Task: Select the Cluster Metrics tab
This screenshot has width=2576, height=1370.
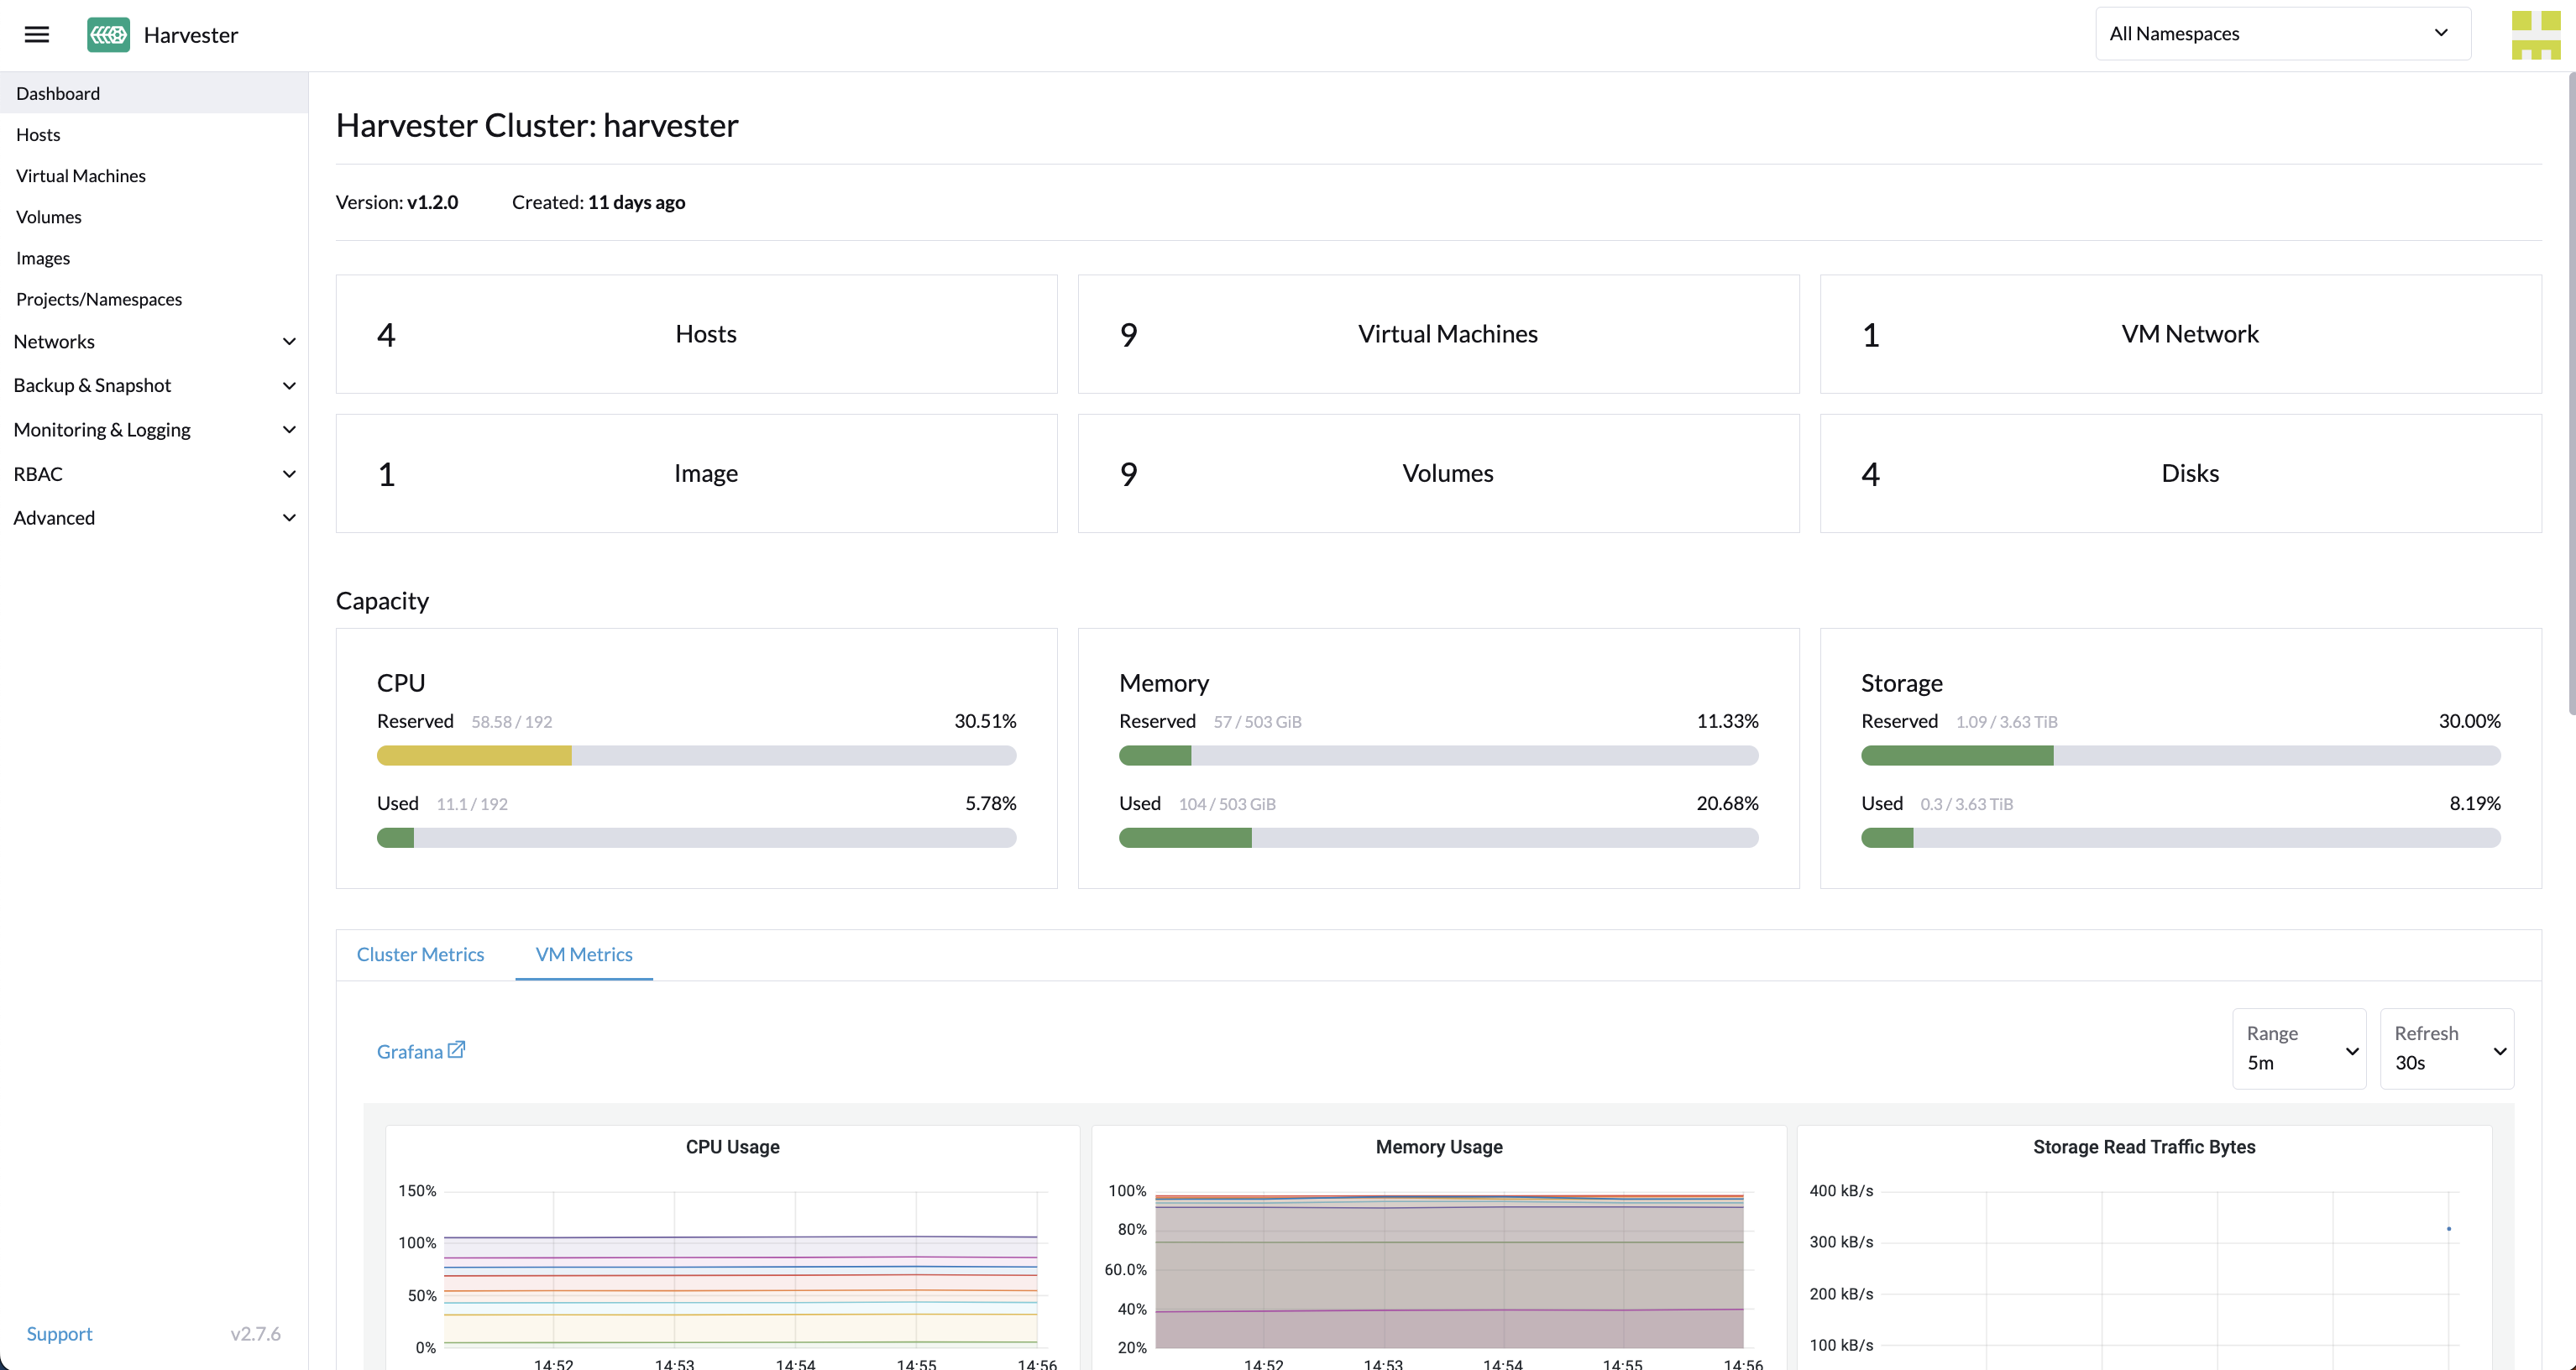Action: coord(421,953)
